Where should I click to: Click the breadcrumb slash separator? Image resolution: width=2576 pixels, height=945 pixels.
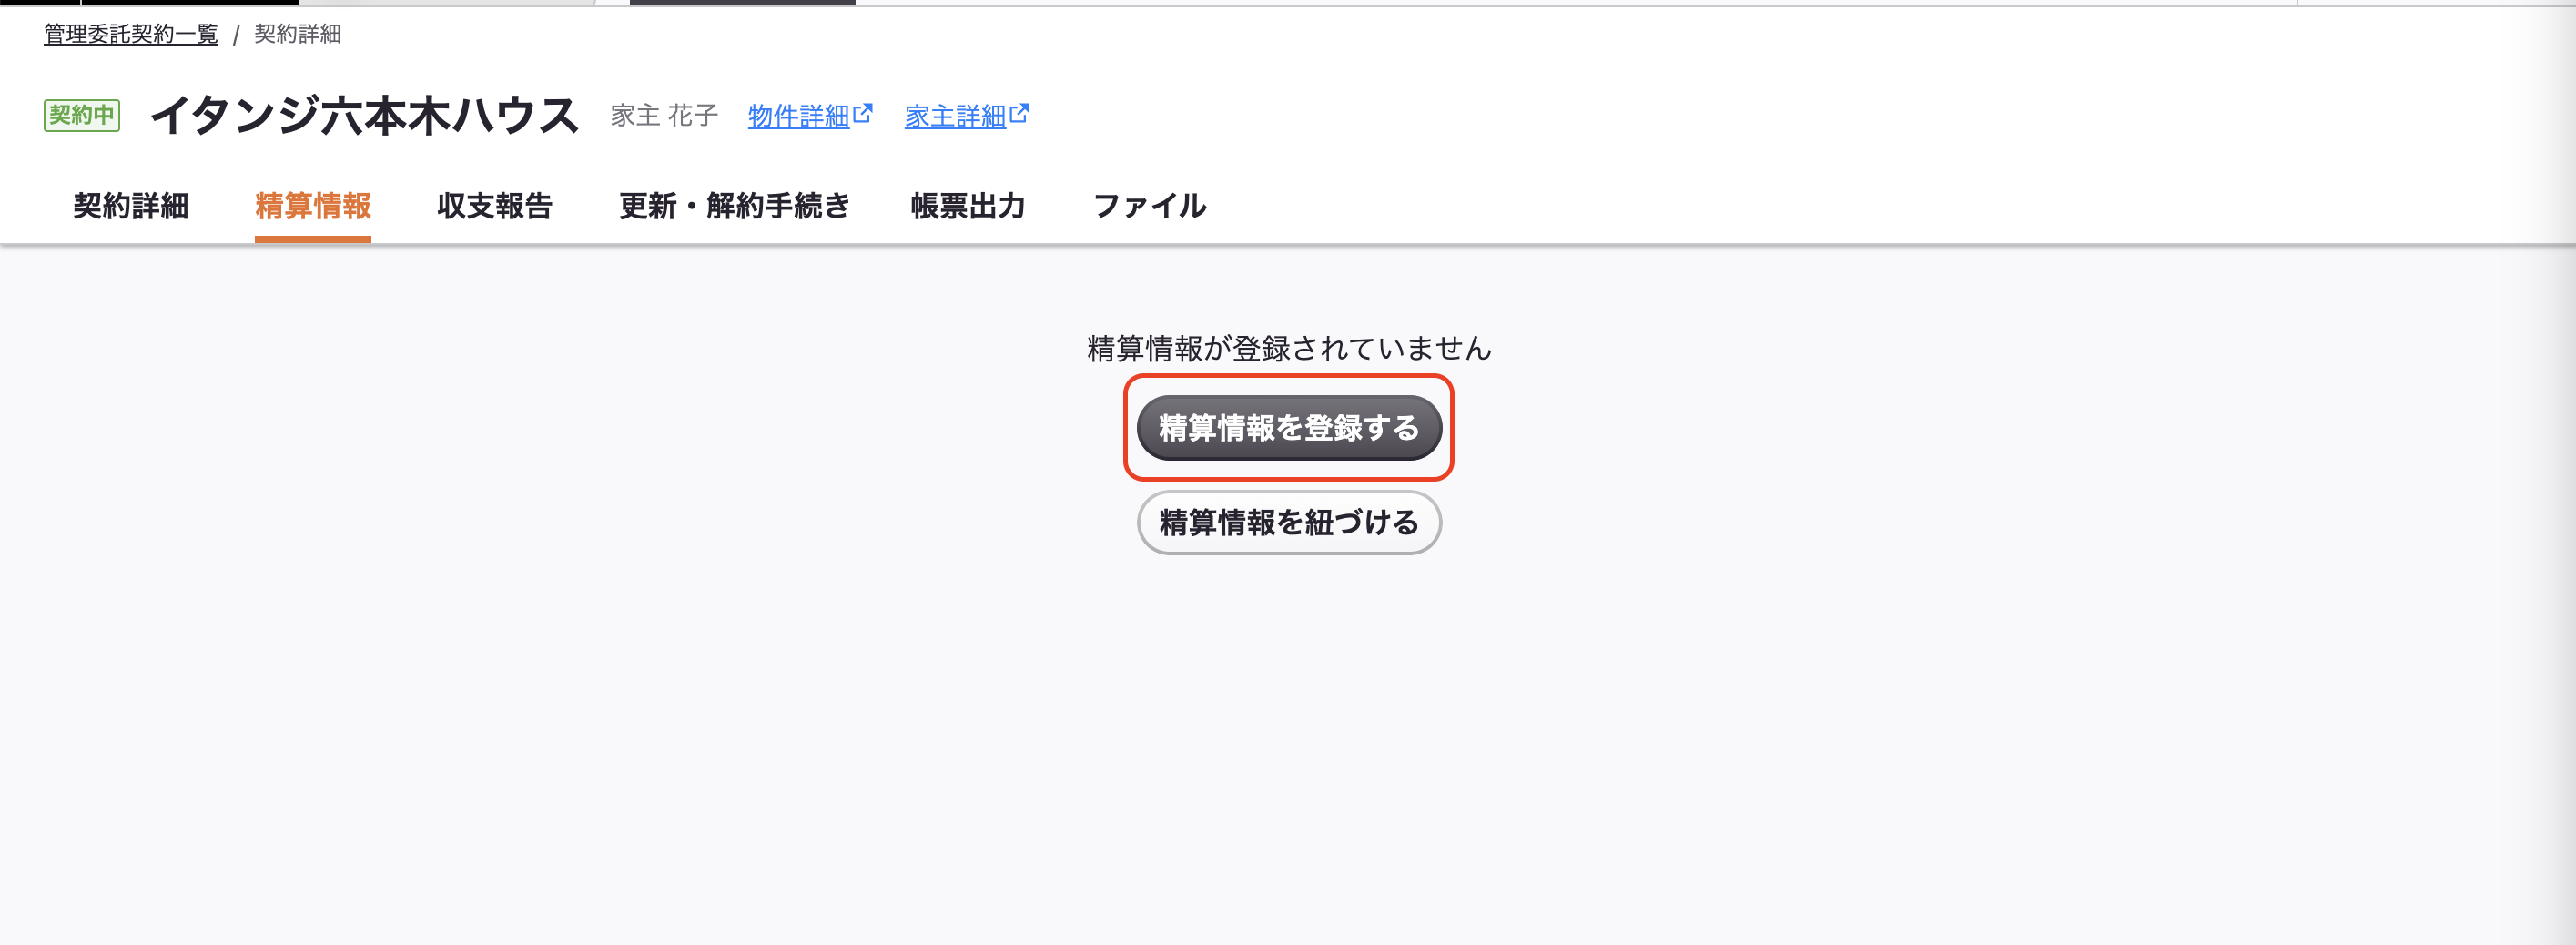pyautogui.click(x=236, y=35)
